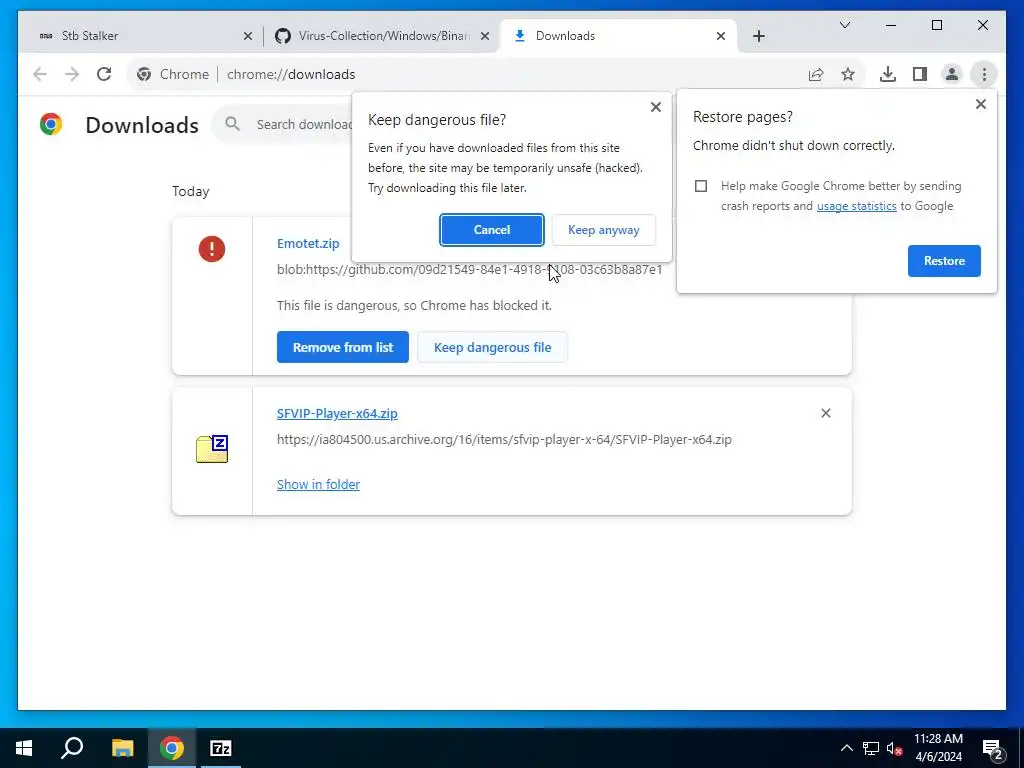Viewport: 1024px width, 768px height.
Task: Open 7-Zip from the taskbar
Action: coord(221,748)
